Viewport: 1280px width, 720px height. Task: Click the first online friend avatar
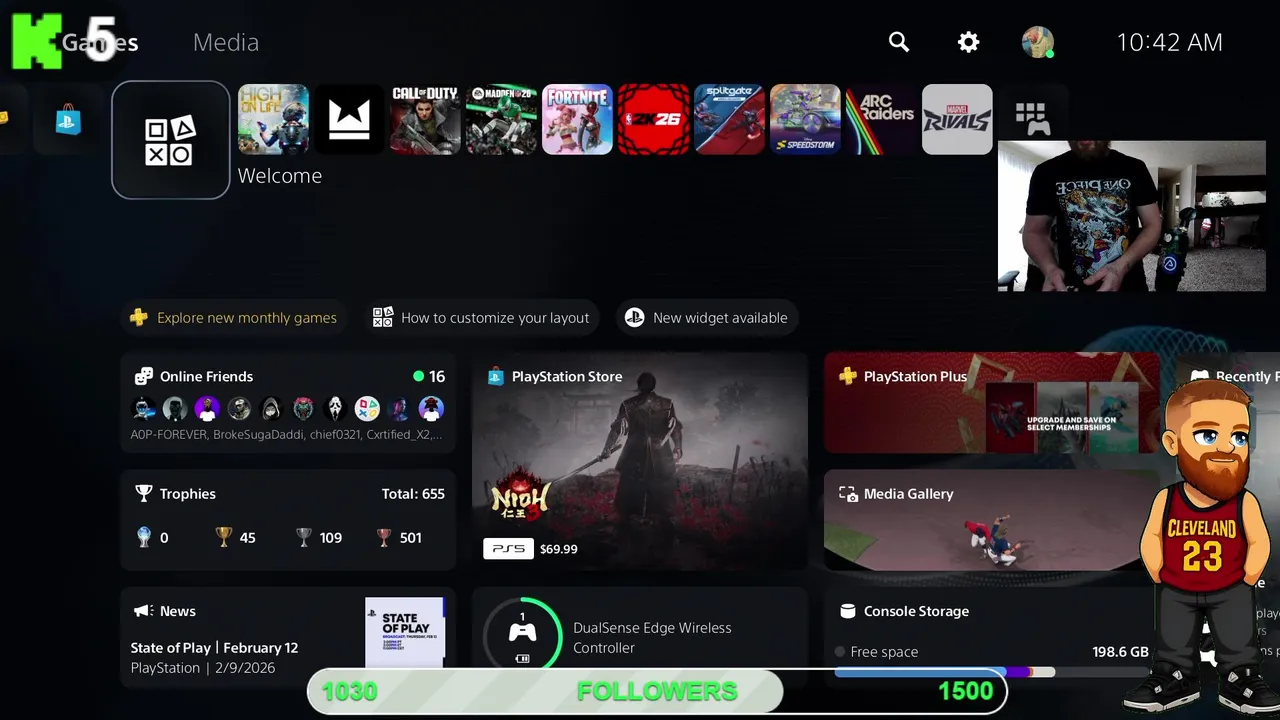[x=144, y=408]
